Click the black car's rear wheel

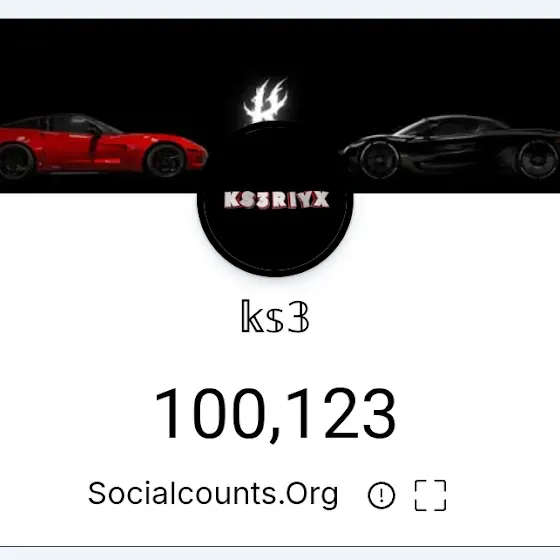point(538,160)
